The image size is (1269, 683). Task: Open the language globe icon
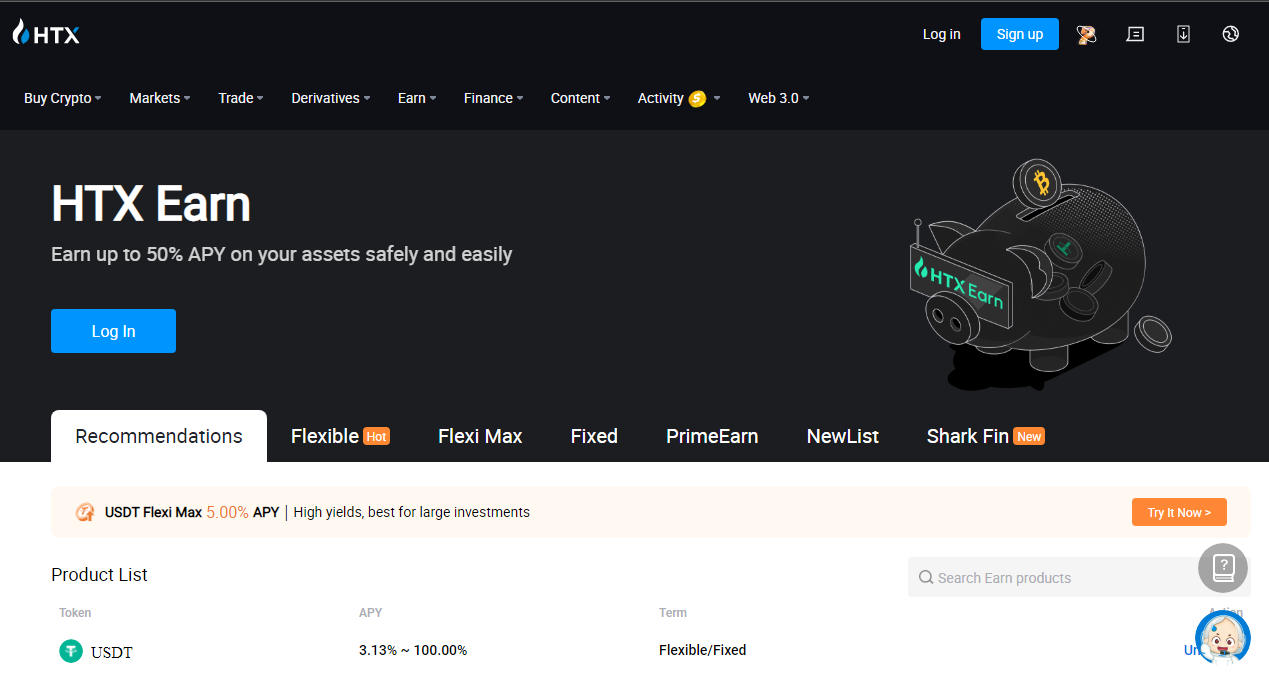1231,34
